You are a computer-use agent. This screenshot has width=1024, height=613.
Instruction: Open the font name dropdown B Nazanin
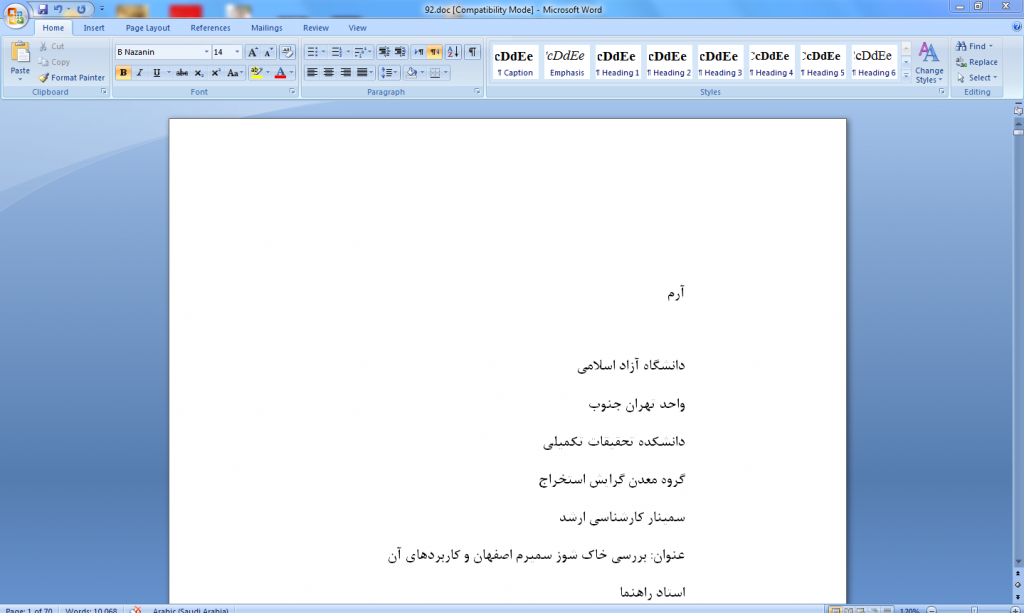(x=206, y=52)
